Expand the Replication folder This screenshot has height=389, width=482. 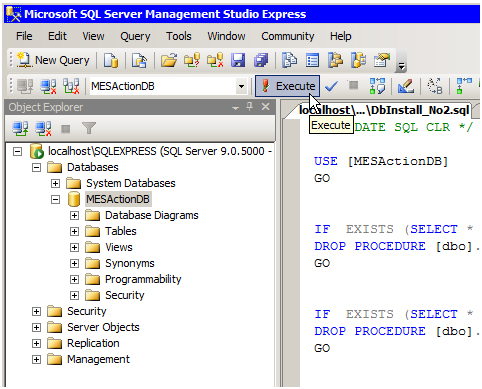[x=36, y=343]
